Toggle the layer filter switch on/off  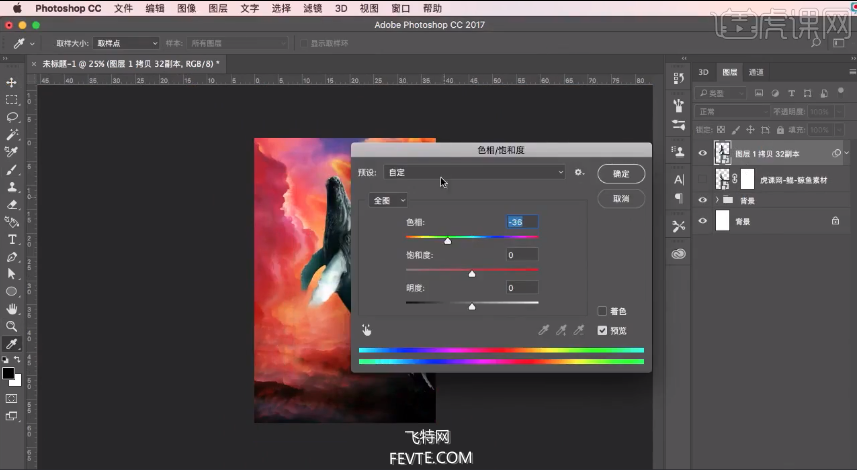[x=841, y=92]
